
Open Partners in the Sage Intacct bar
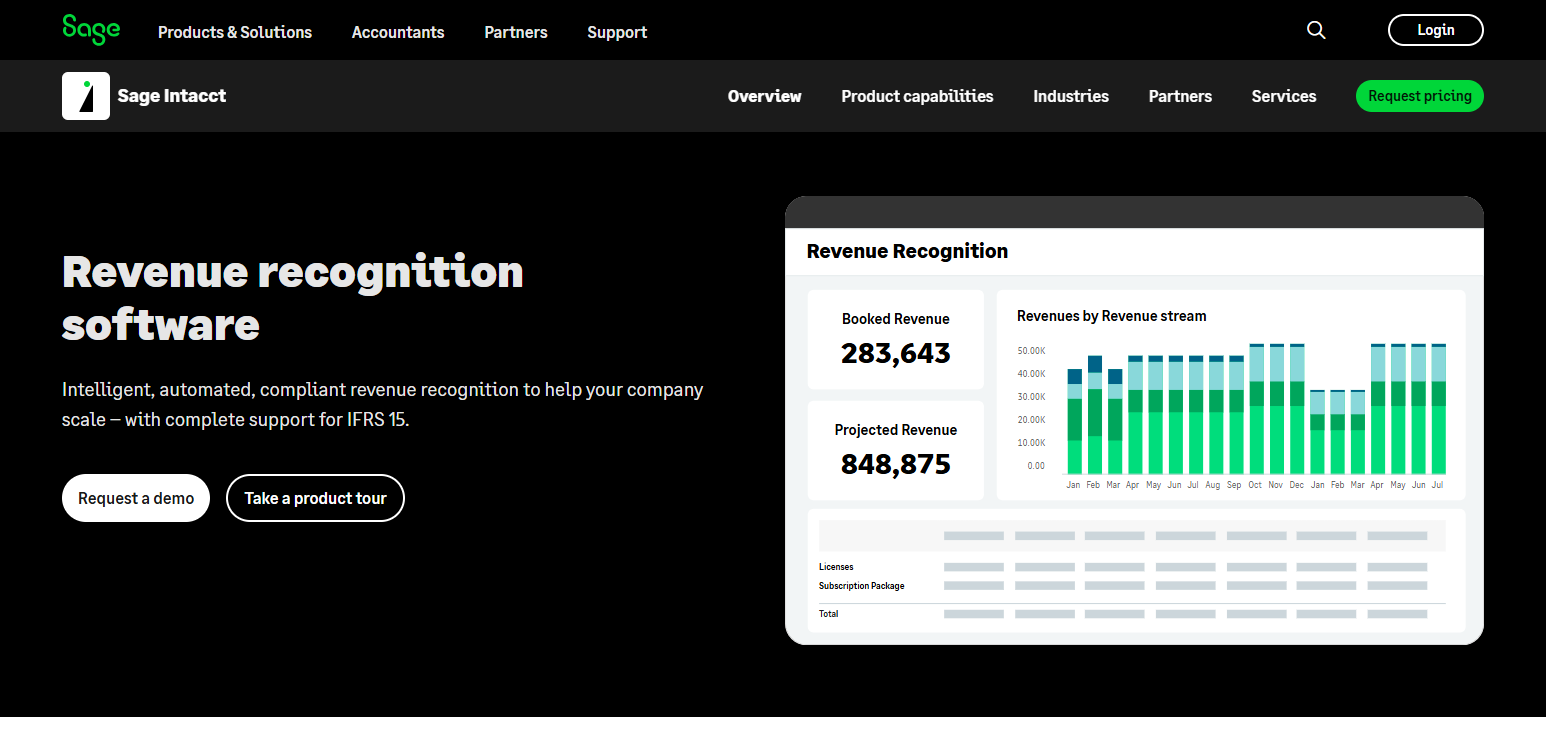click(x=1180, y=96)
